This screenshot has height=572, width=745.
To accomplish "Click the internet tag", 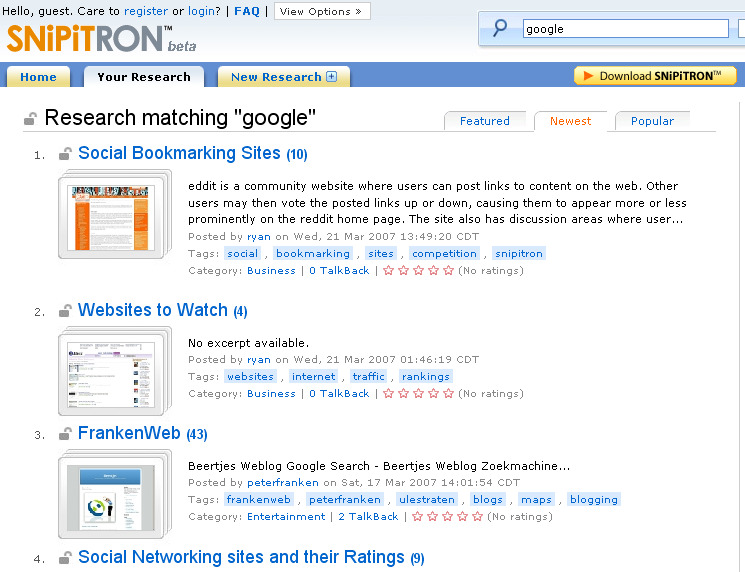I will click(x=314, y=376).
